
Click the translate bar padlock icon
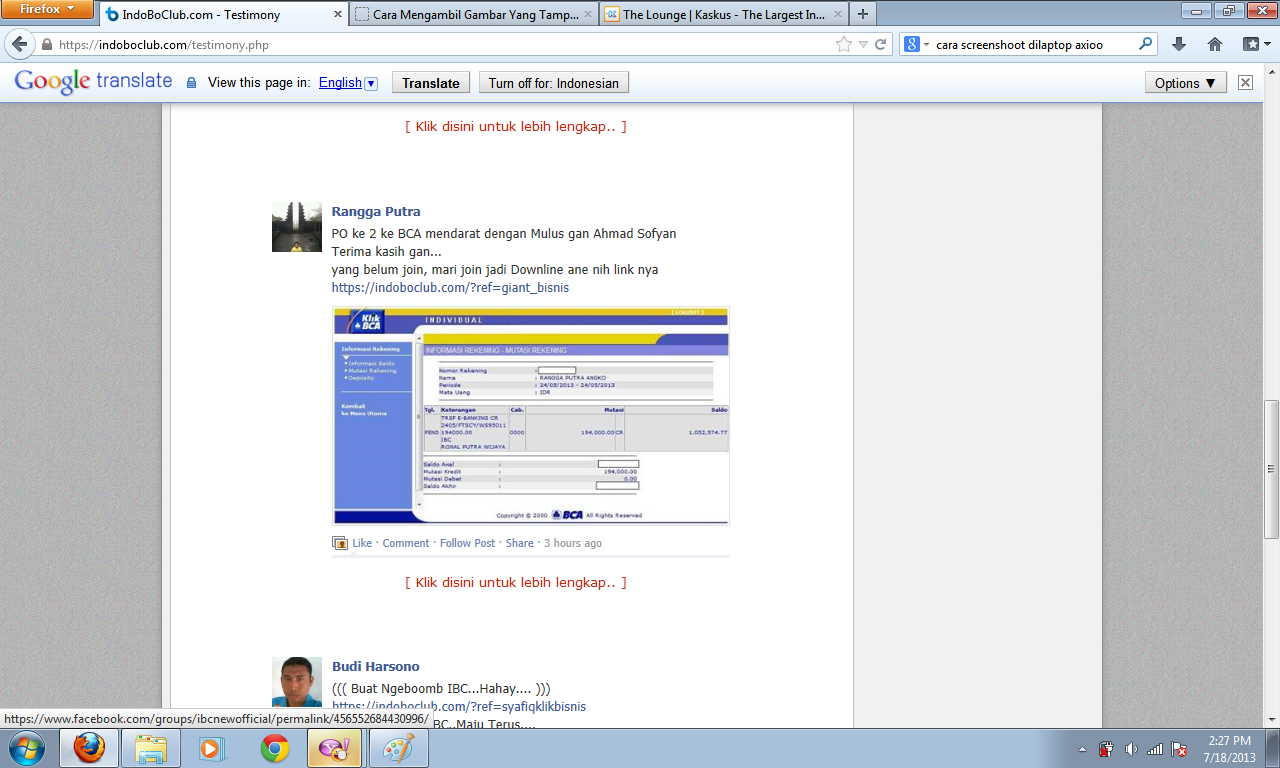click(191, 83)
